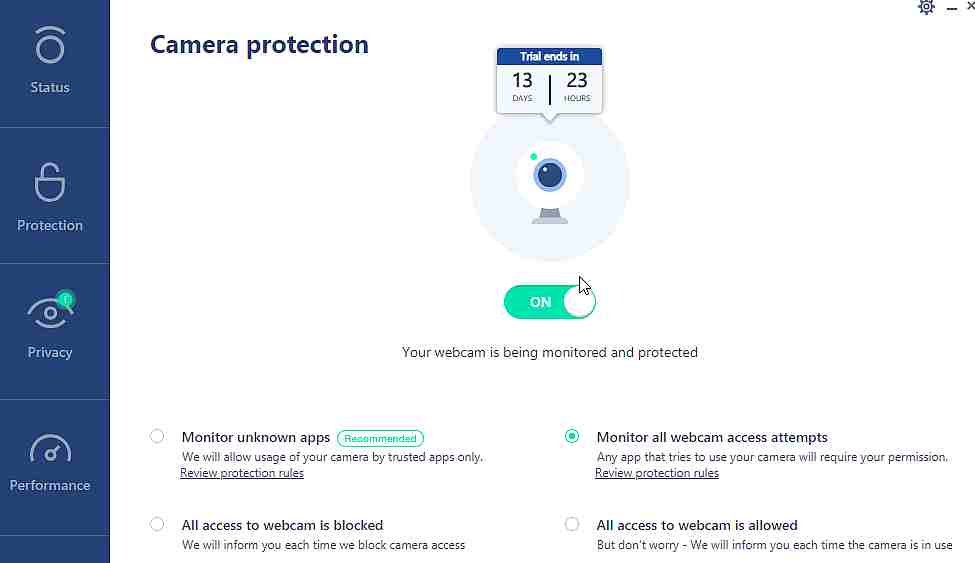
Task: Open the Privacy eye icon
Action: click(x=50, y=311)
